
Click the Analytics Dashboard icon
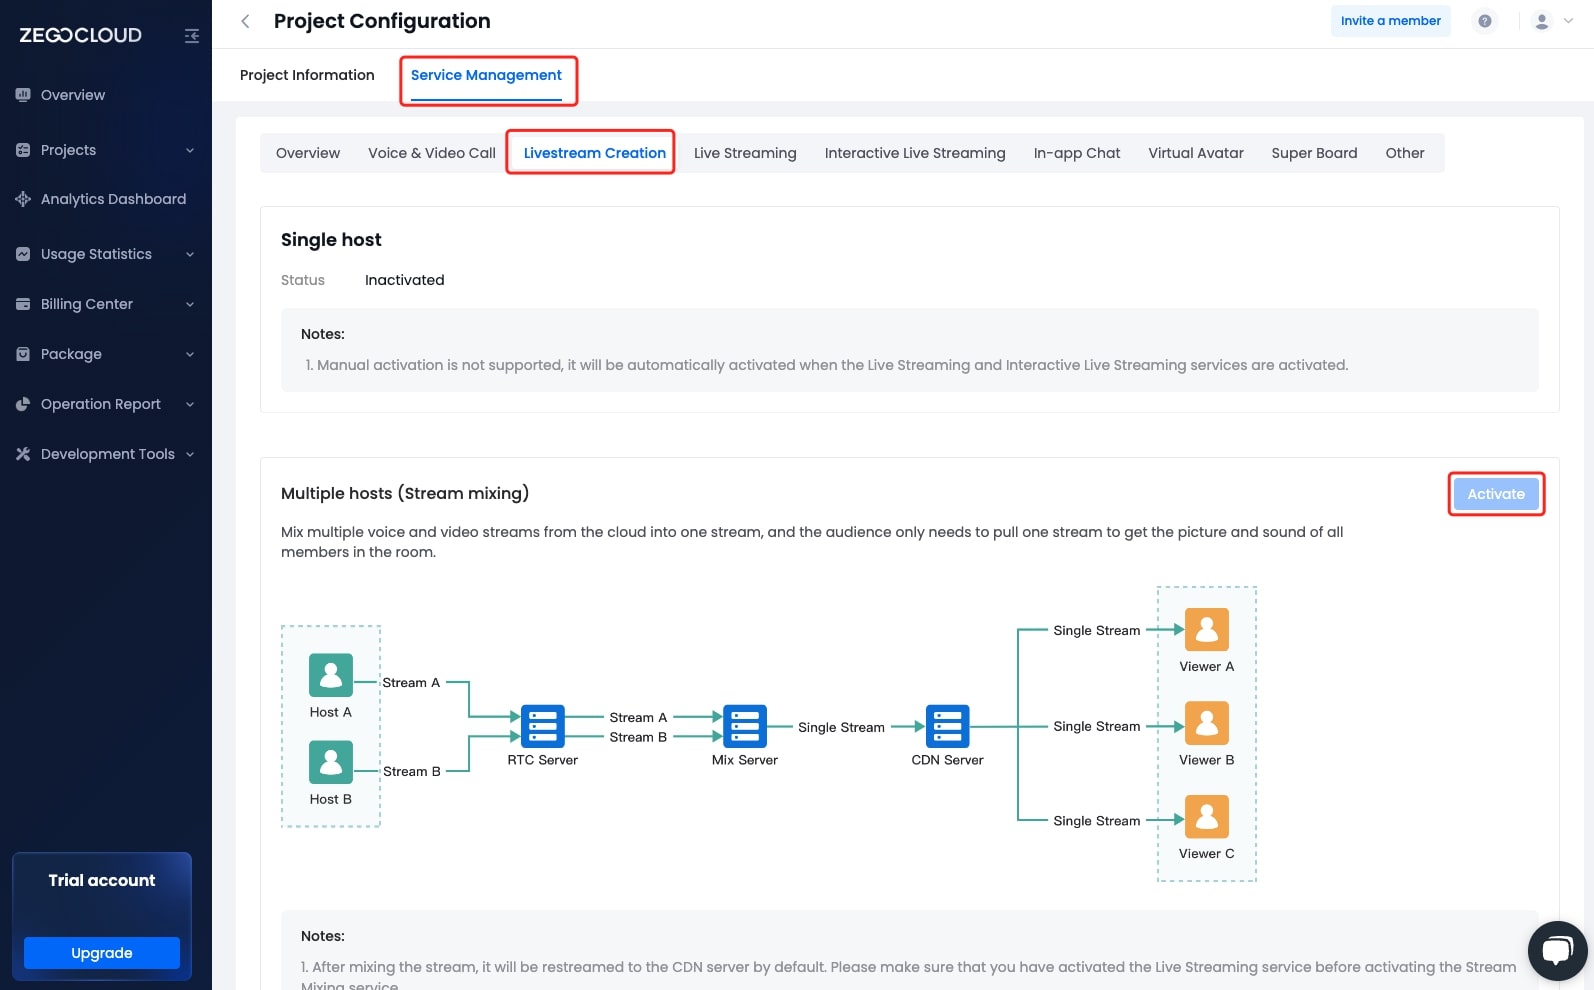coord(23,199)
